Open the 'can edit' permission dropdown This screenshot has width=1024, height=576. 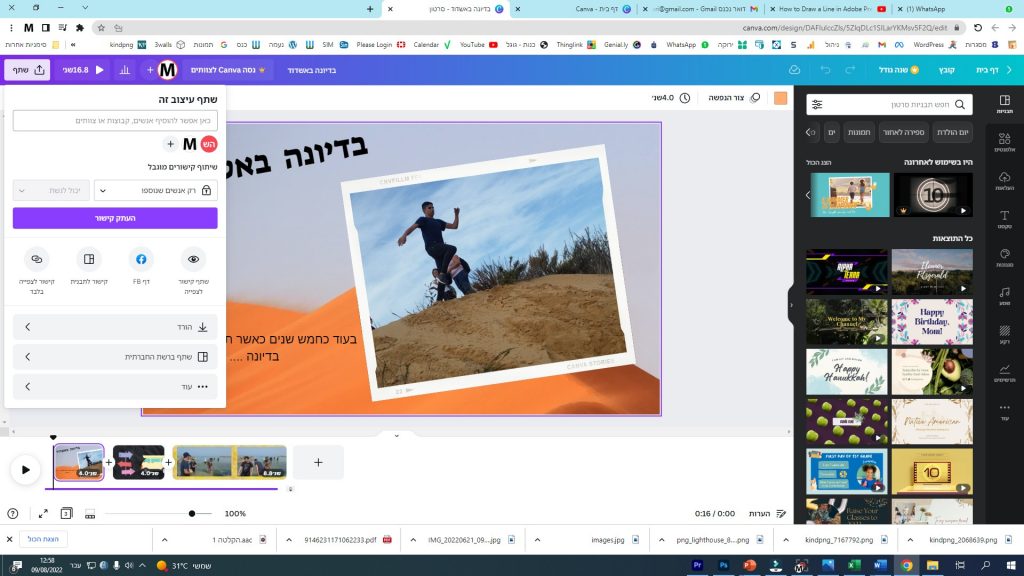coord(51,190)
